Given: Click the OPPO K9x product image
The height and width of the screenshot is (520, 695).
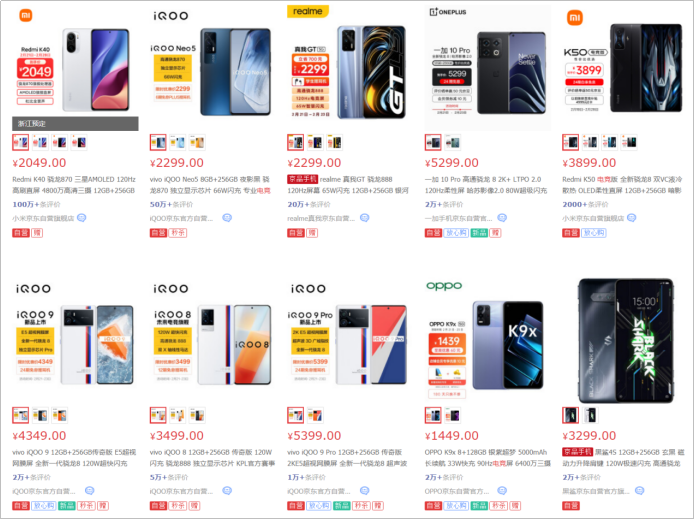Looking at the screenshot, I should click(x=487, y=336).
